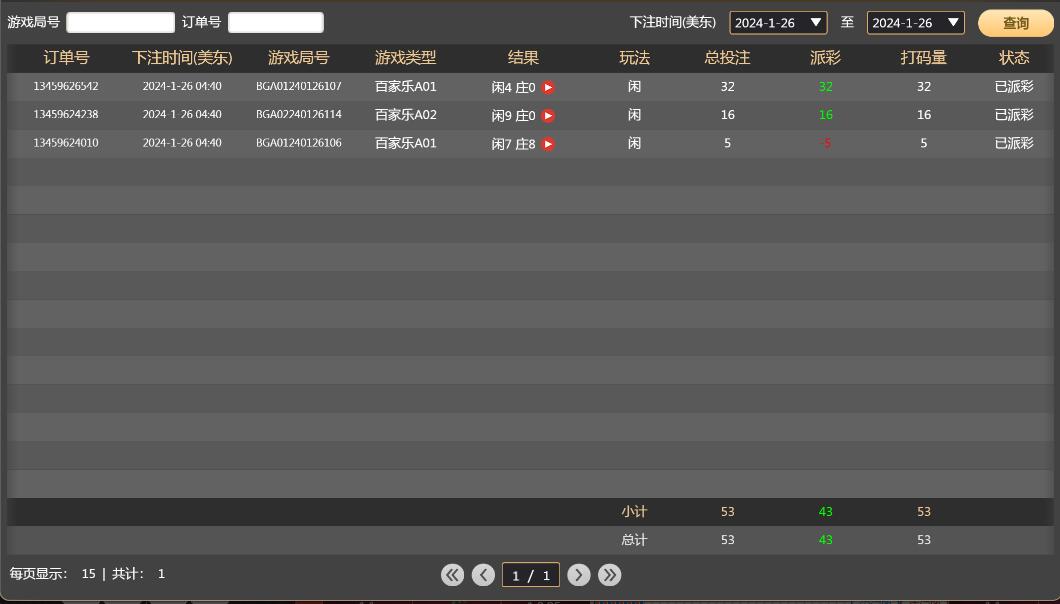Click game round BGA02240126114
This screenshot has height=604, width=1060.
(x=299, y=115)
